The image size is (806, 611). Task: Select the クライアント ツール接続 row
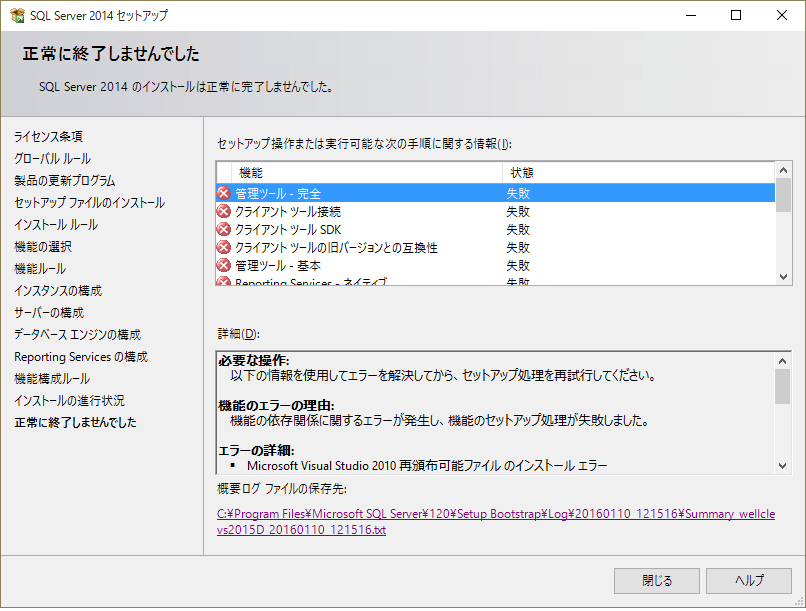tap(496, 211)
